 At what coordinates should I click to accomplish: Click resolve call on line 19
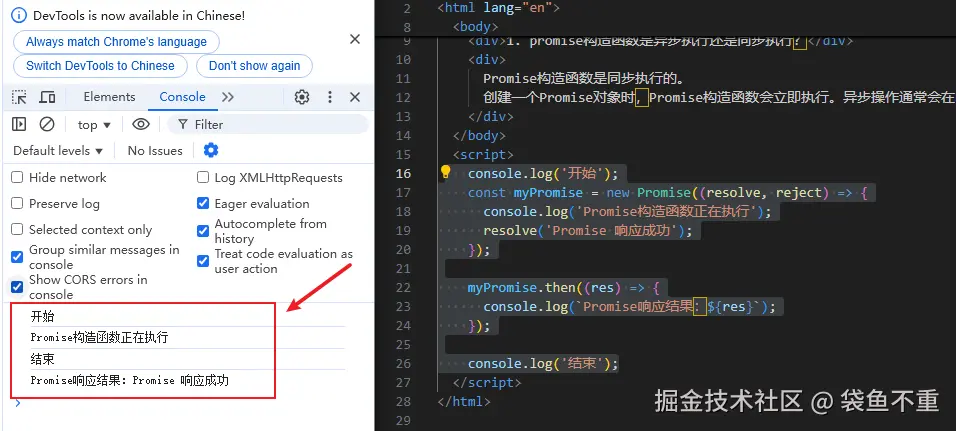pyautogui.click(x=588, y=230)
